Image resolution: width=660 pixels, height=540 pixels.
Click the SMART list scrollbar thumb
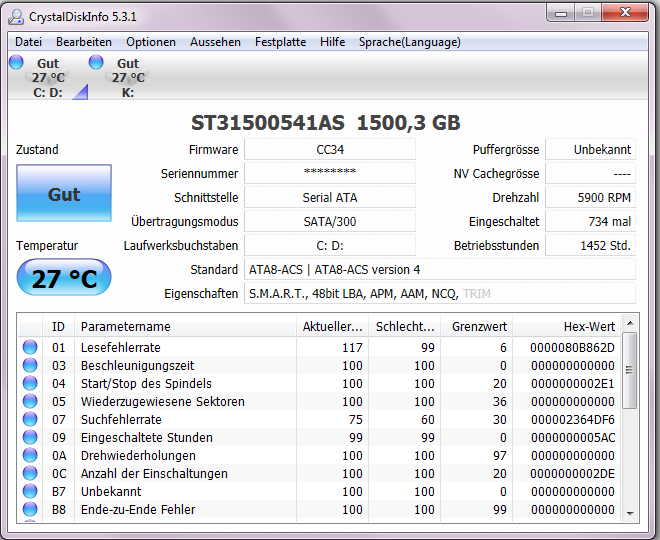[x=630, y=370]
